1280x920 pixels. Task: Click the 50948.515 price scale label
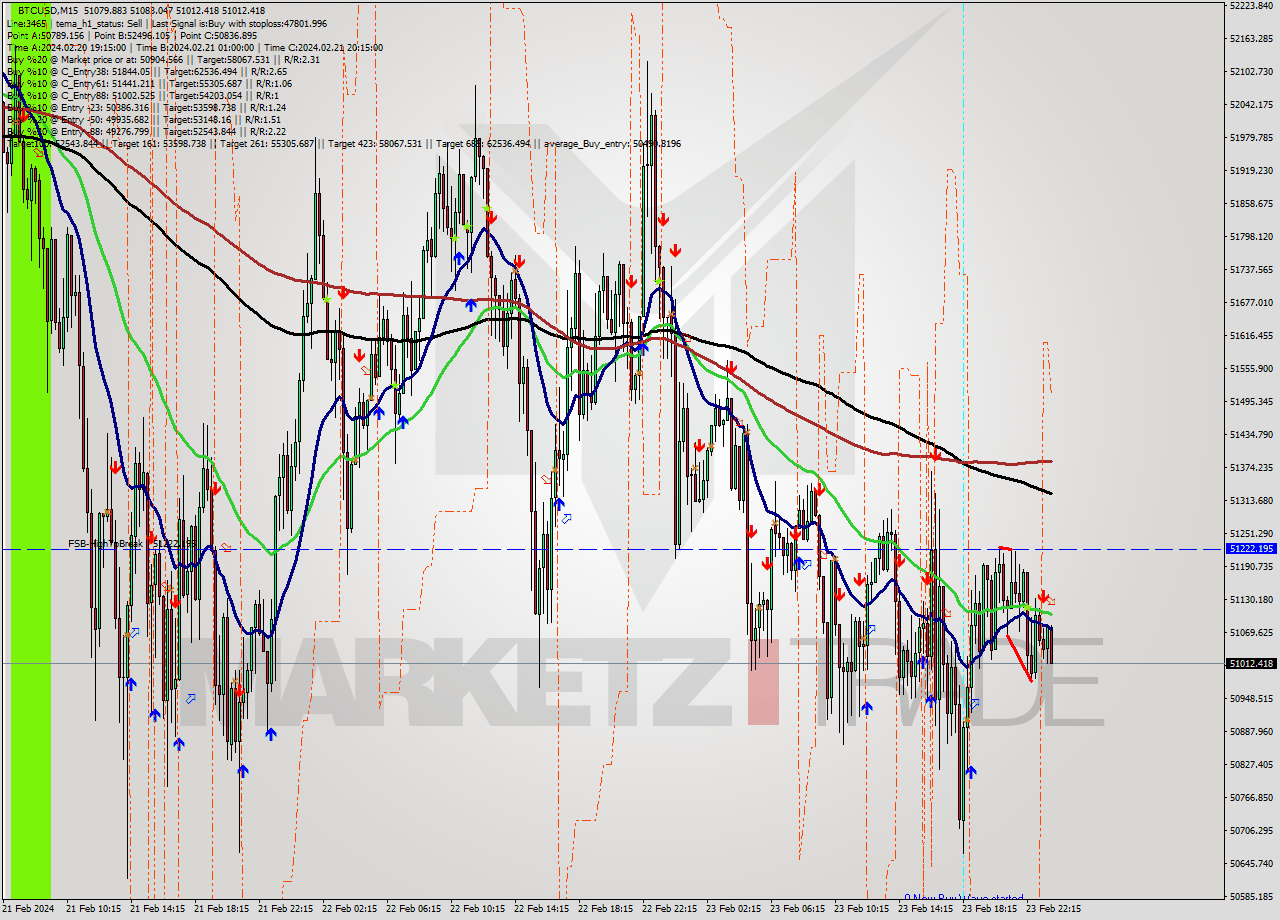coord(1252,698)
